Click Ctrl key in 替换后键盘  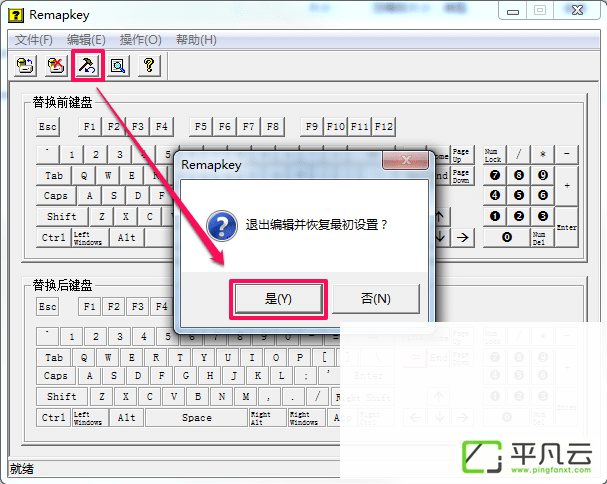54,418
